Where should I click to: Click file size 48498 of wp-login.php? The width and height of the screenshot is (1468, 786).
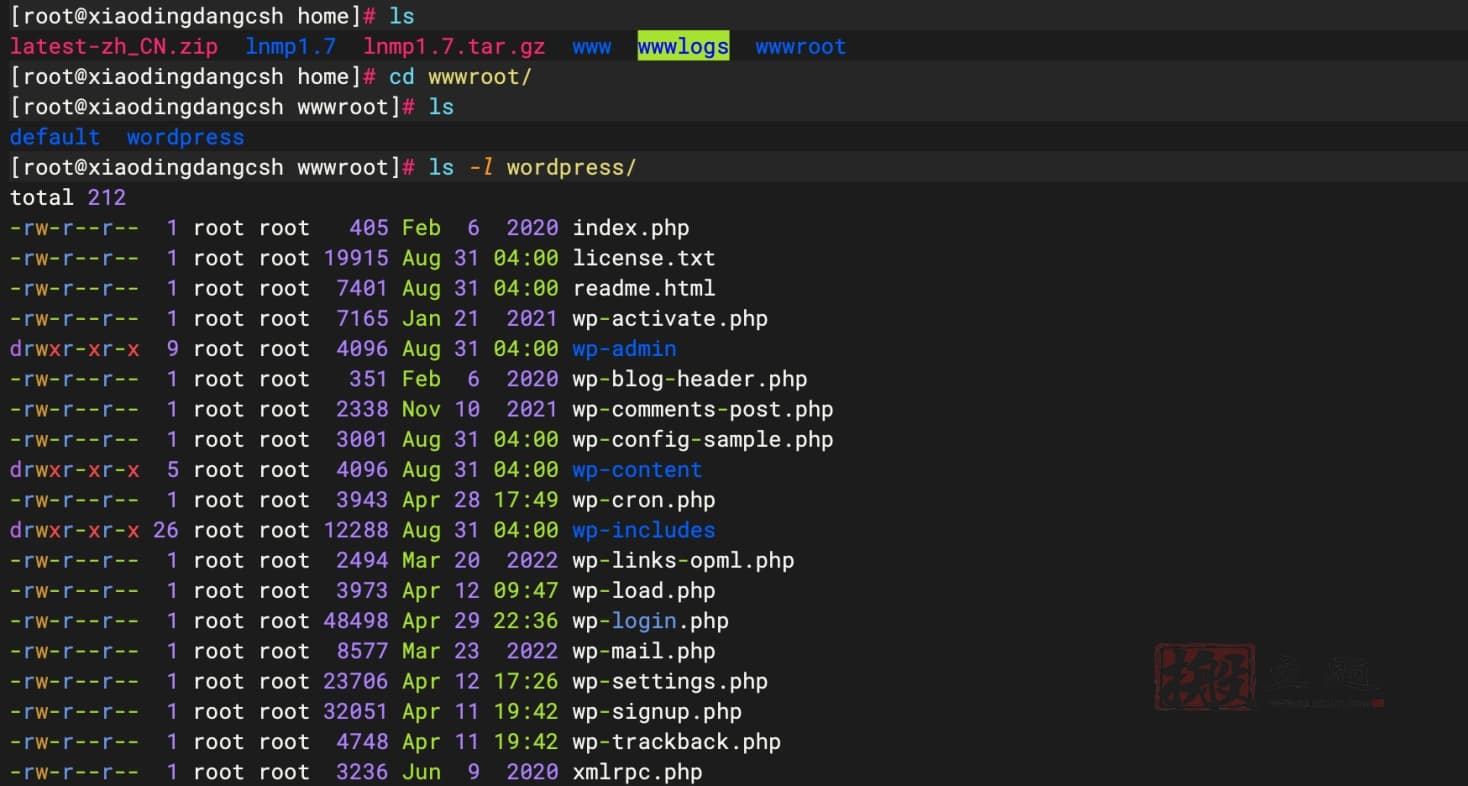[356, 621]
